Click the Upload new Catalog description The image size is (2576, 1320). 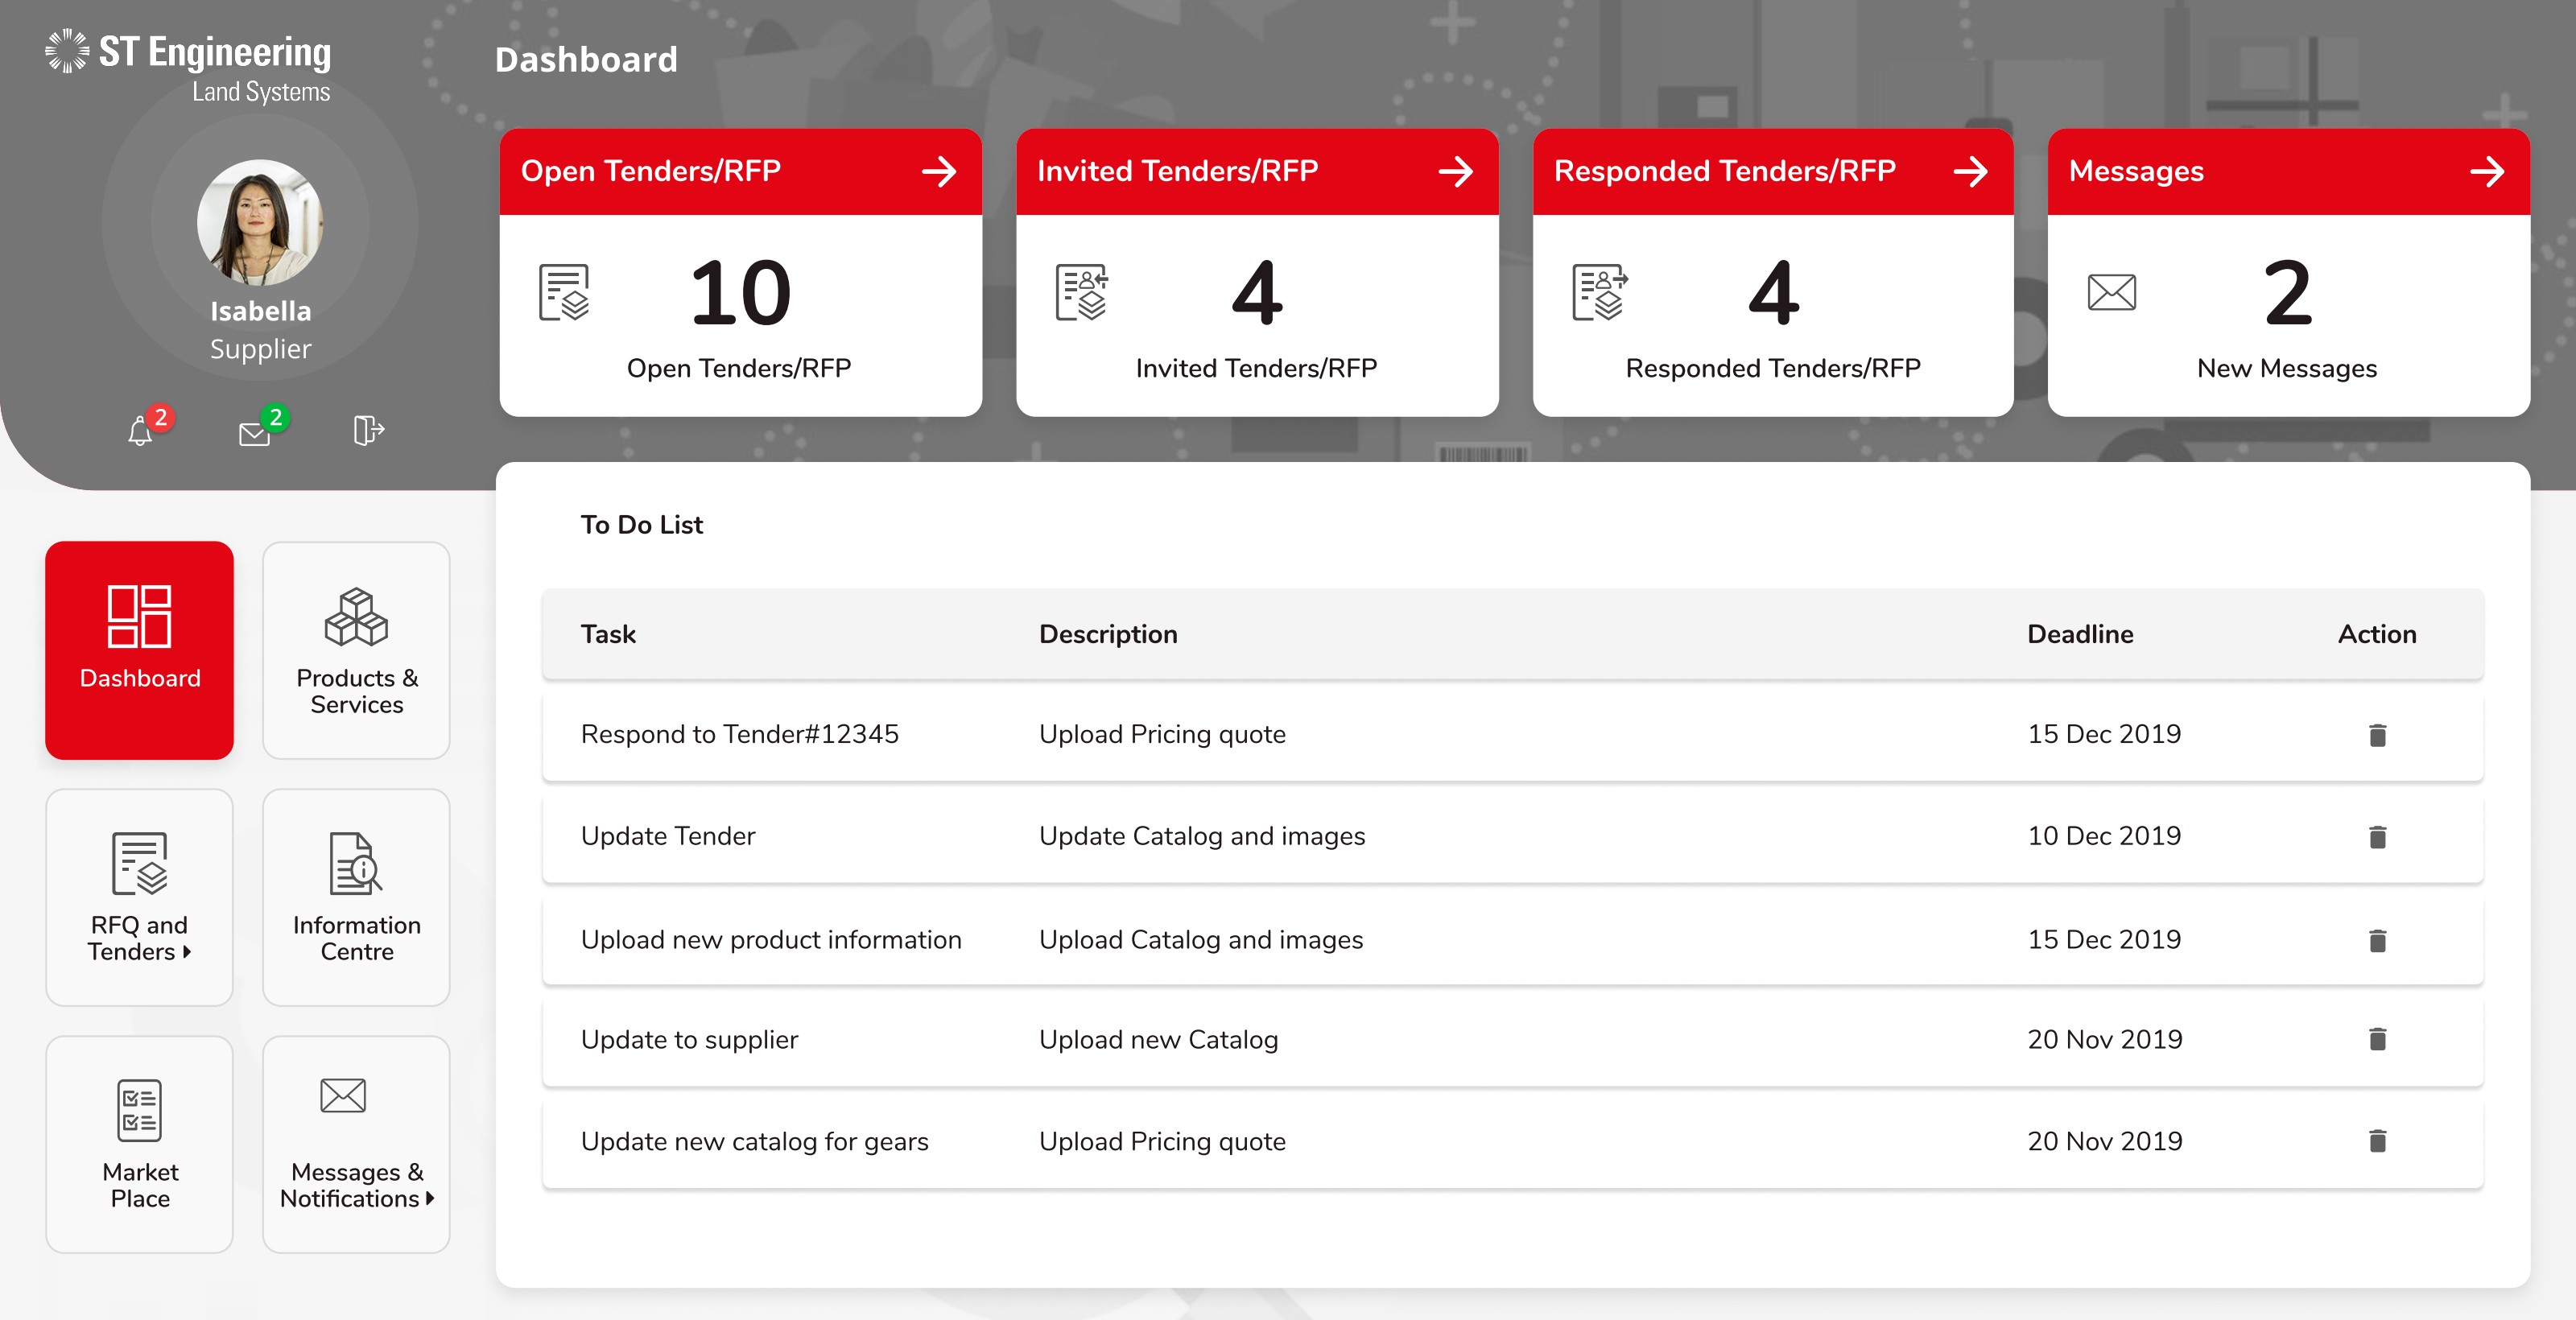[1158, 1040]
